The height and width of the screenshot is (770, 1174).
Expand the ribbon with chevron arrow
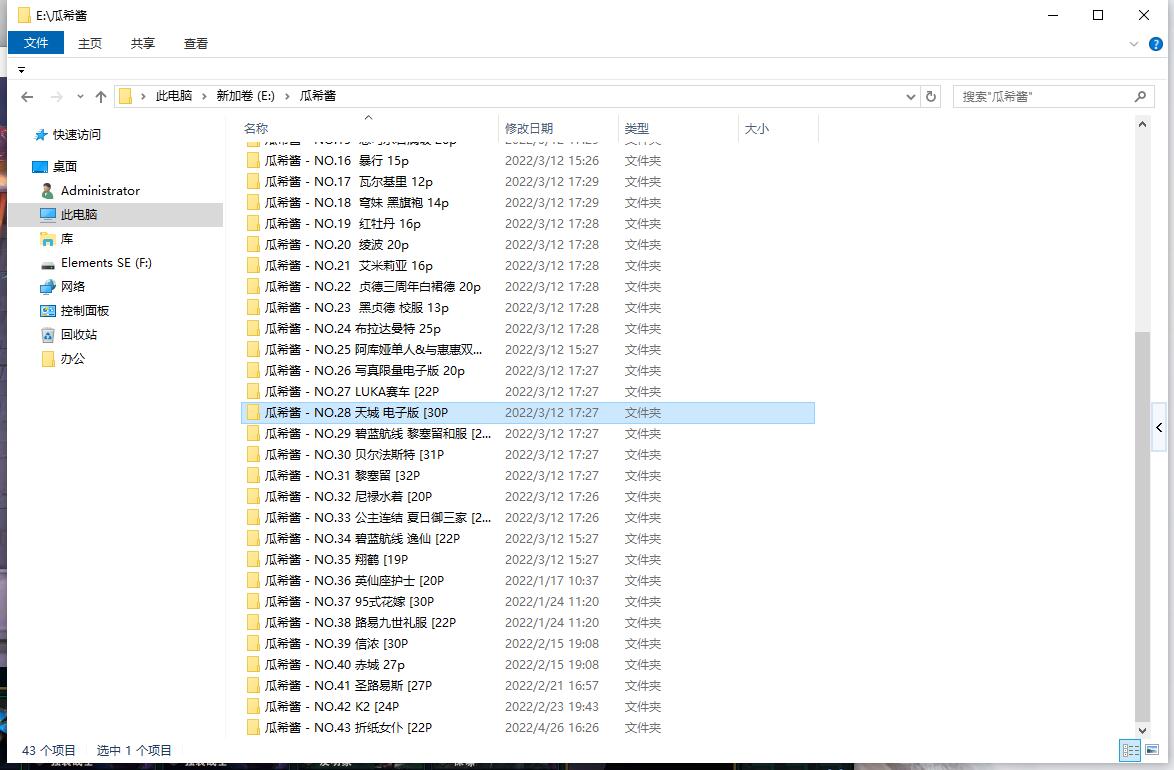click(x=1134, y=44)
